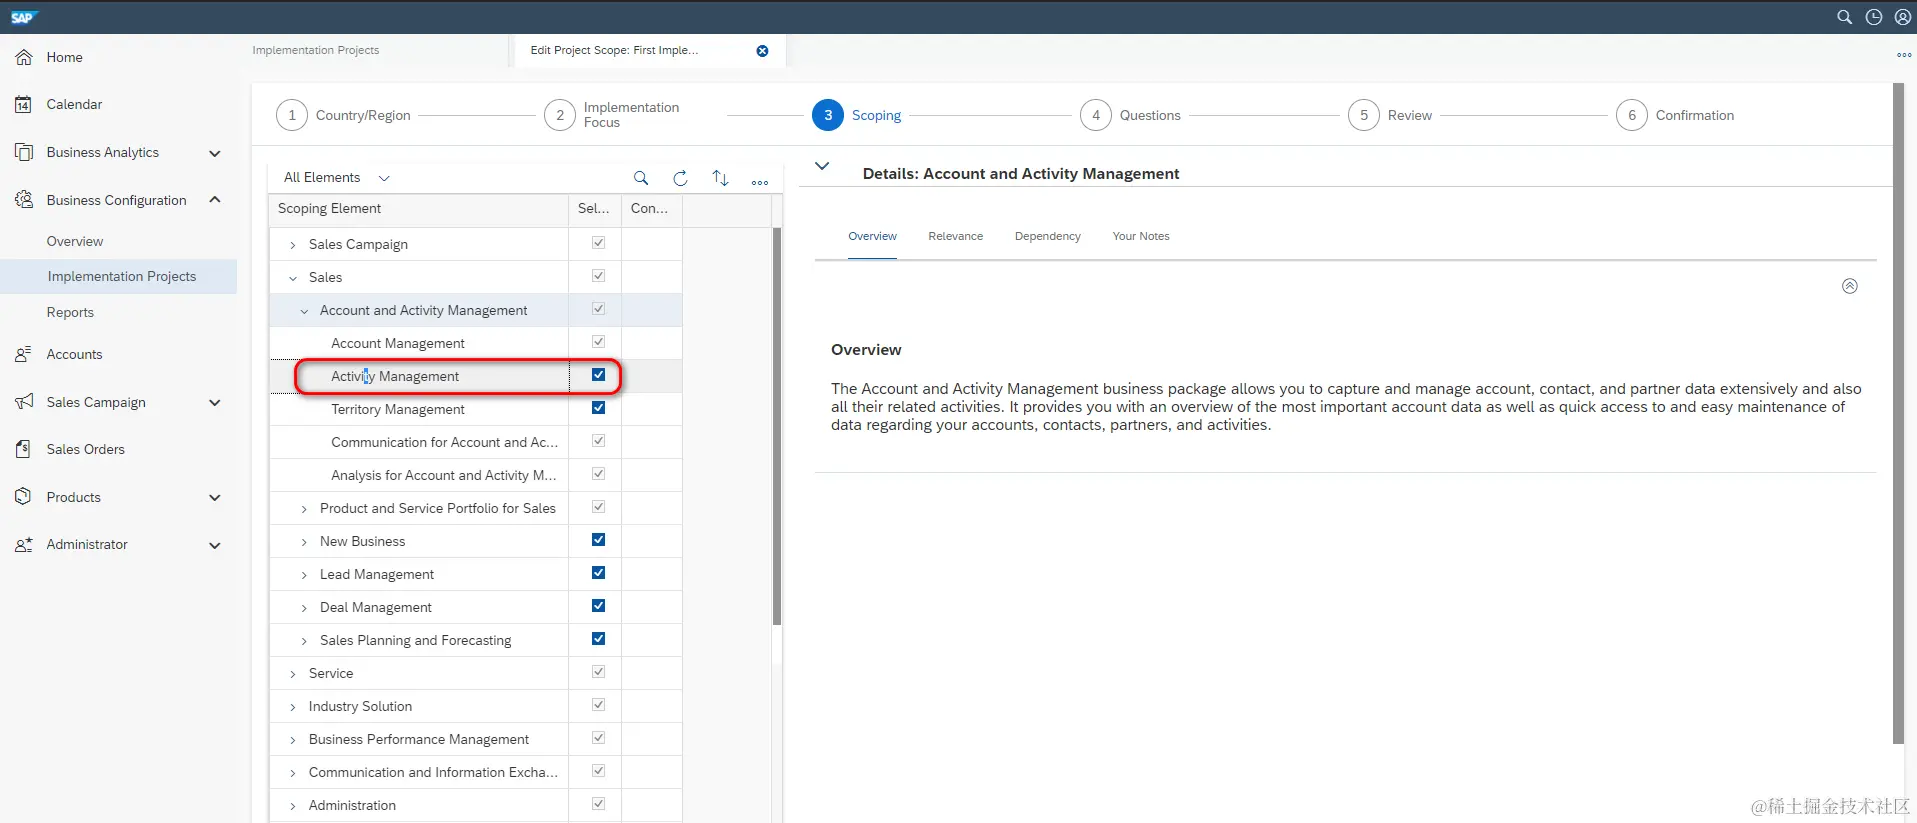The width and height of the screenshot is (1917, 823).
Task: Open Sales Orders in the sidebar
Action: (x=85, y=449)
